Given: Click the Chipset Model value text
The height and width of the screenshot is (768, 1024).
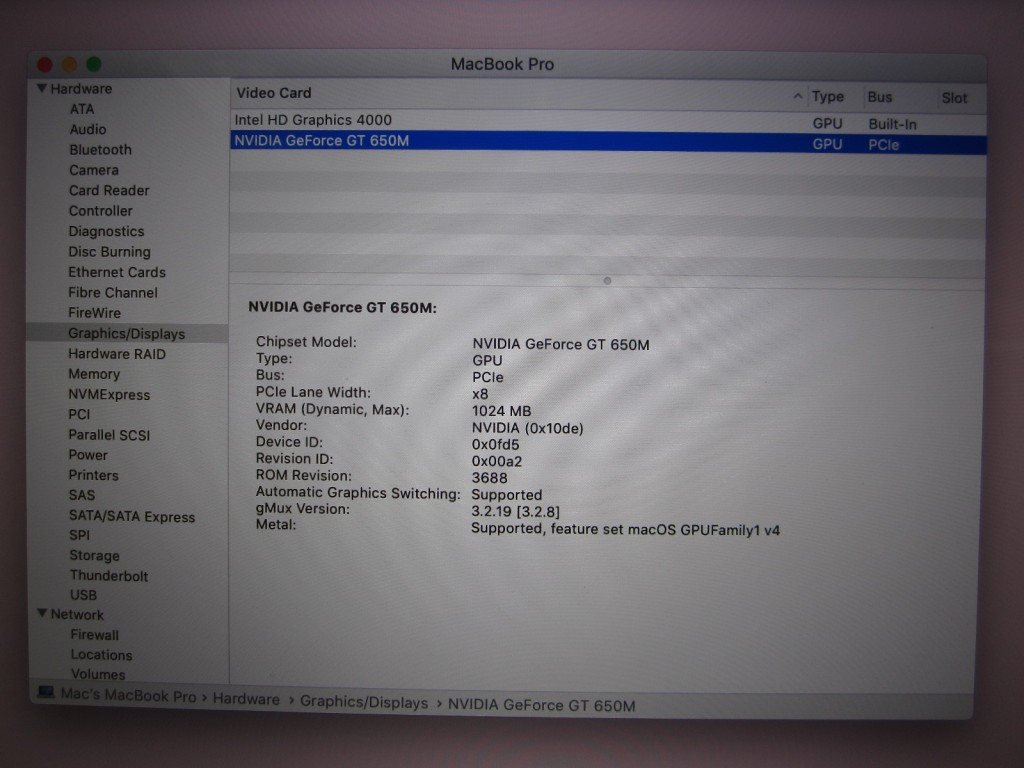Looking at the screenshot, I should point(561,344).
